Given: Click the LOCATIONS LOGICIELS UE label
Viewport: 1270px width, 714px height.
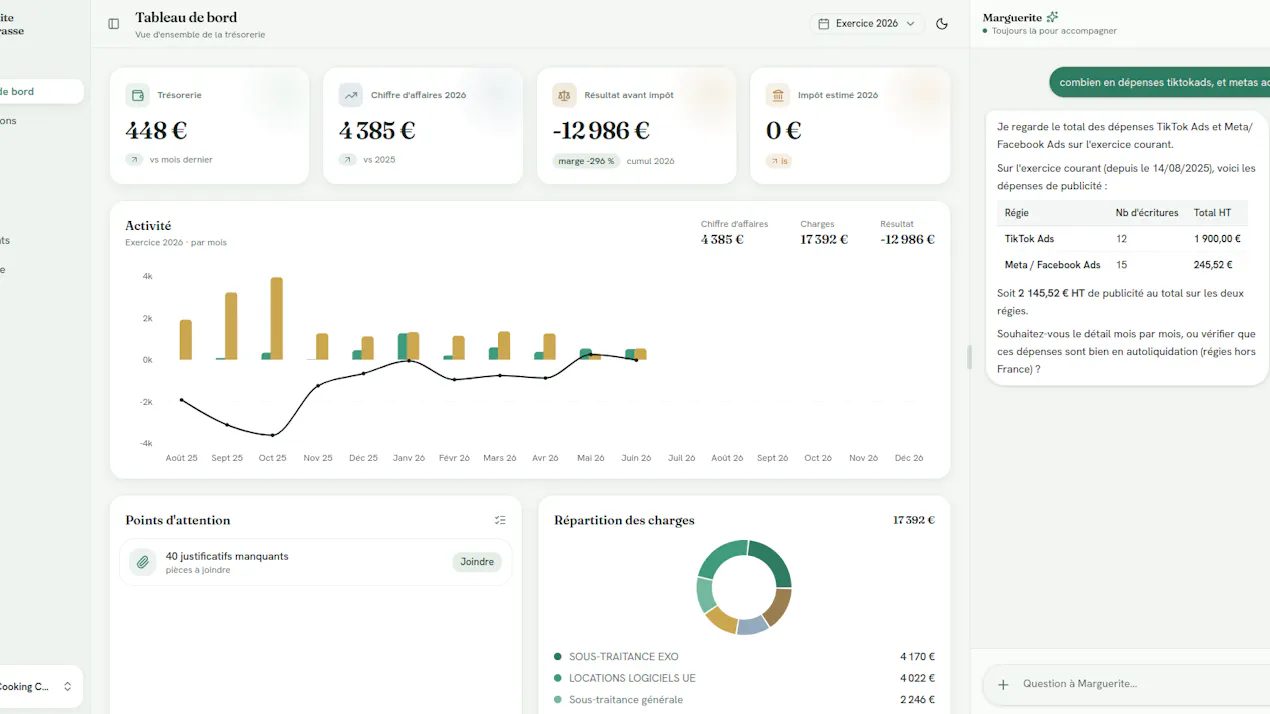Looking at the screenshot, I should coord(632,678).
